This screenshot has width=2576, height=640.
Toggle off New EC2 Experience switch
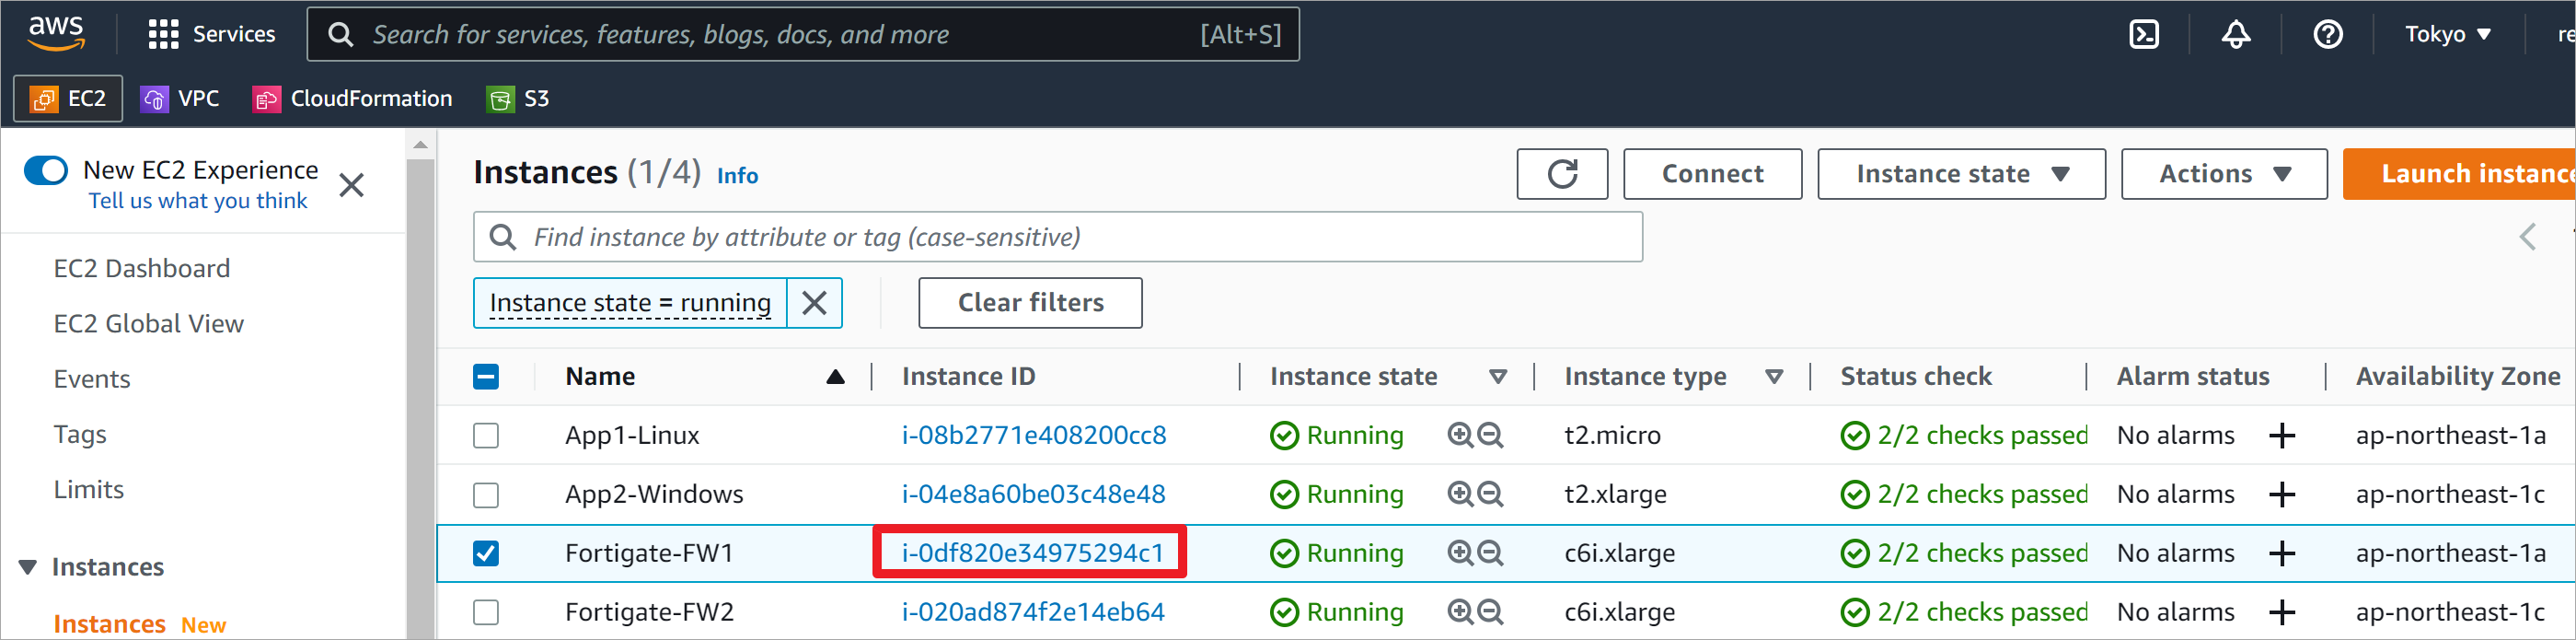[46, 171]
